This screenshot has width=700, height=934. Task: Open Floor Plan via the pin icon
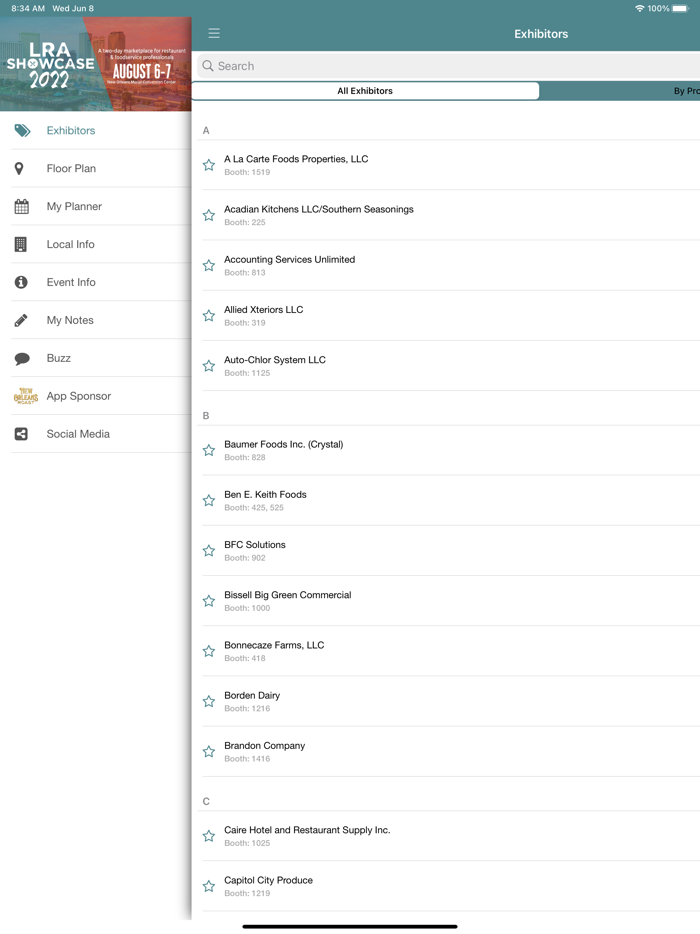click(19, 169)
